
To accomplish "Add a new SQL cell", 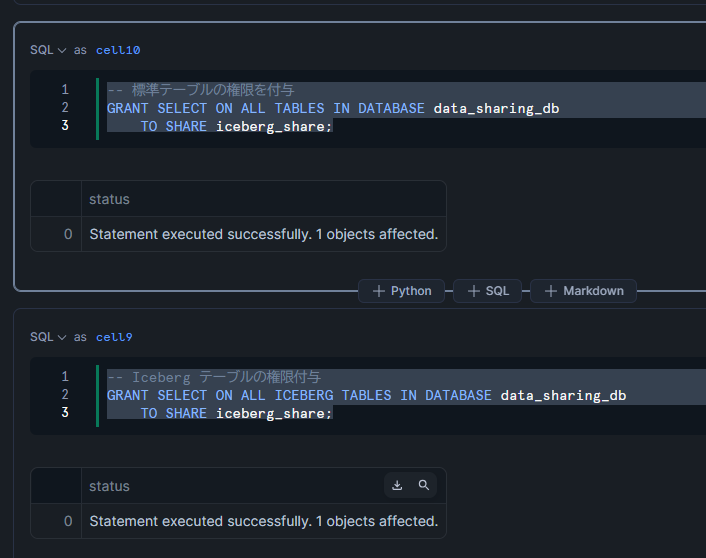I will click(488, 291).
